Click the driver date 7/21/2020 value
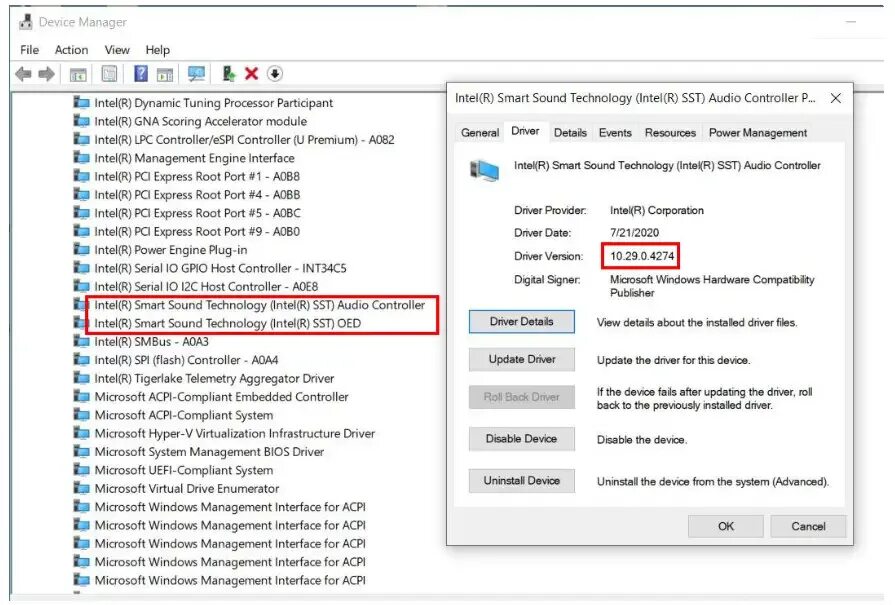Screen dimensions: 895x605 click(634, 232)
